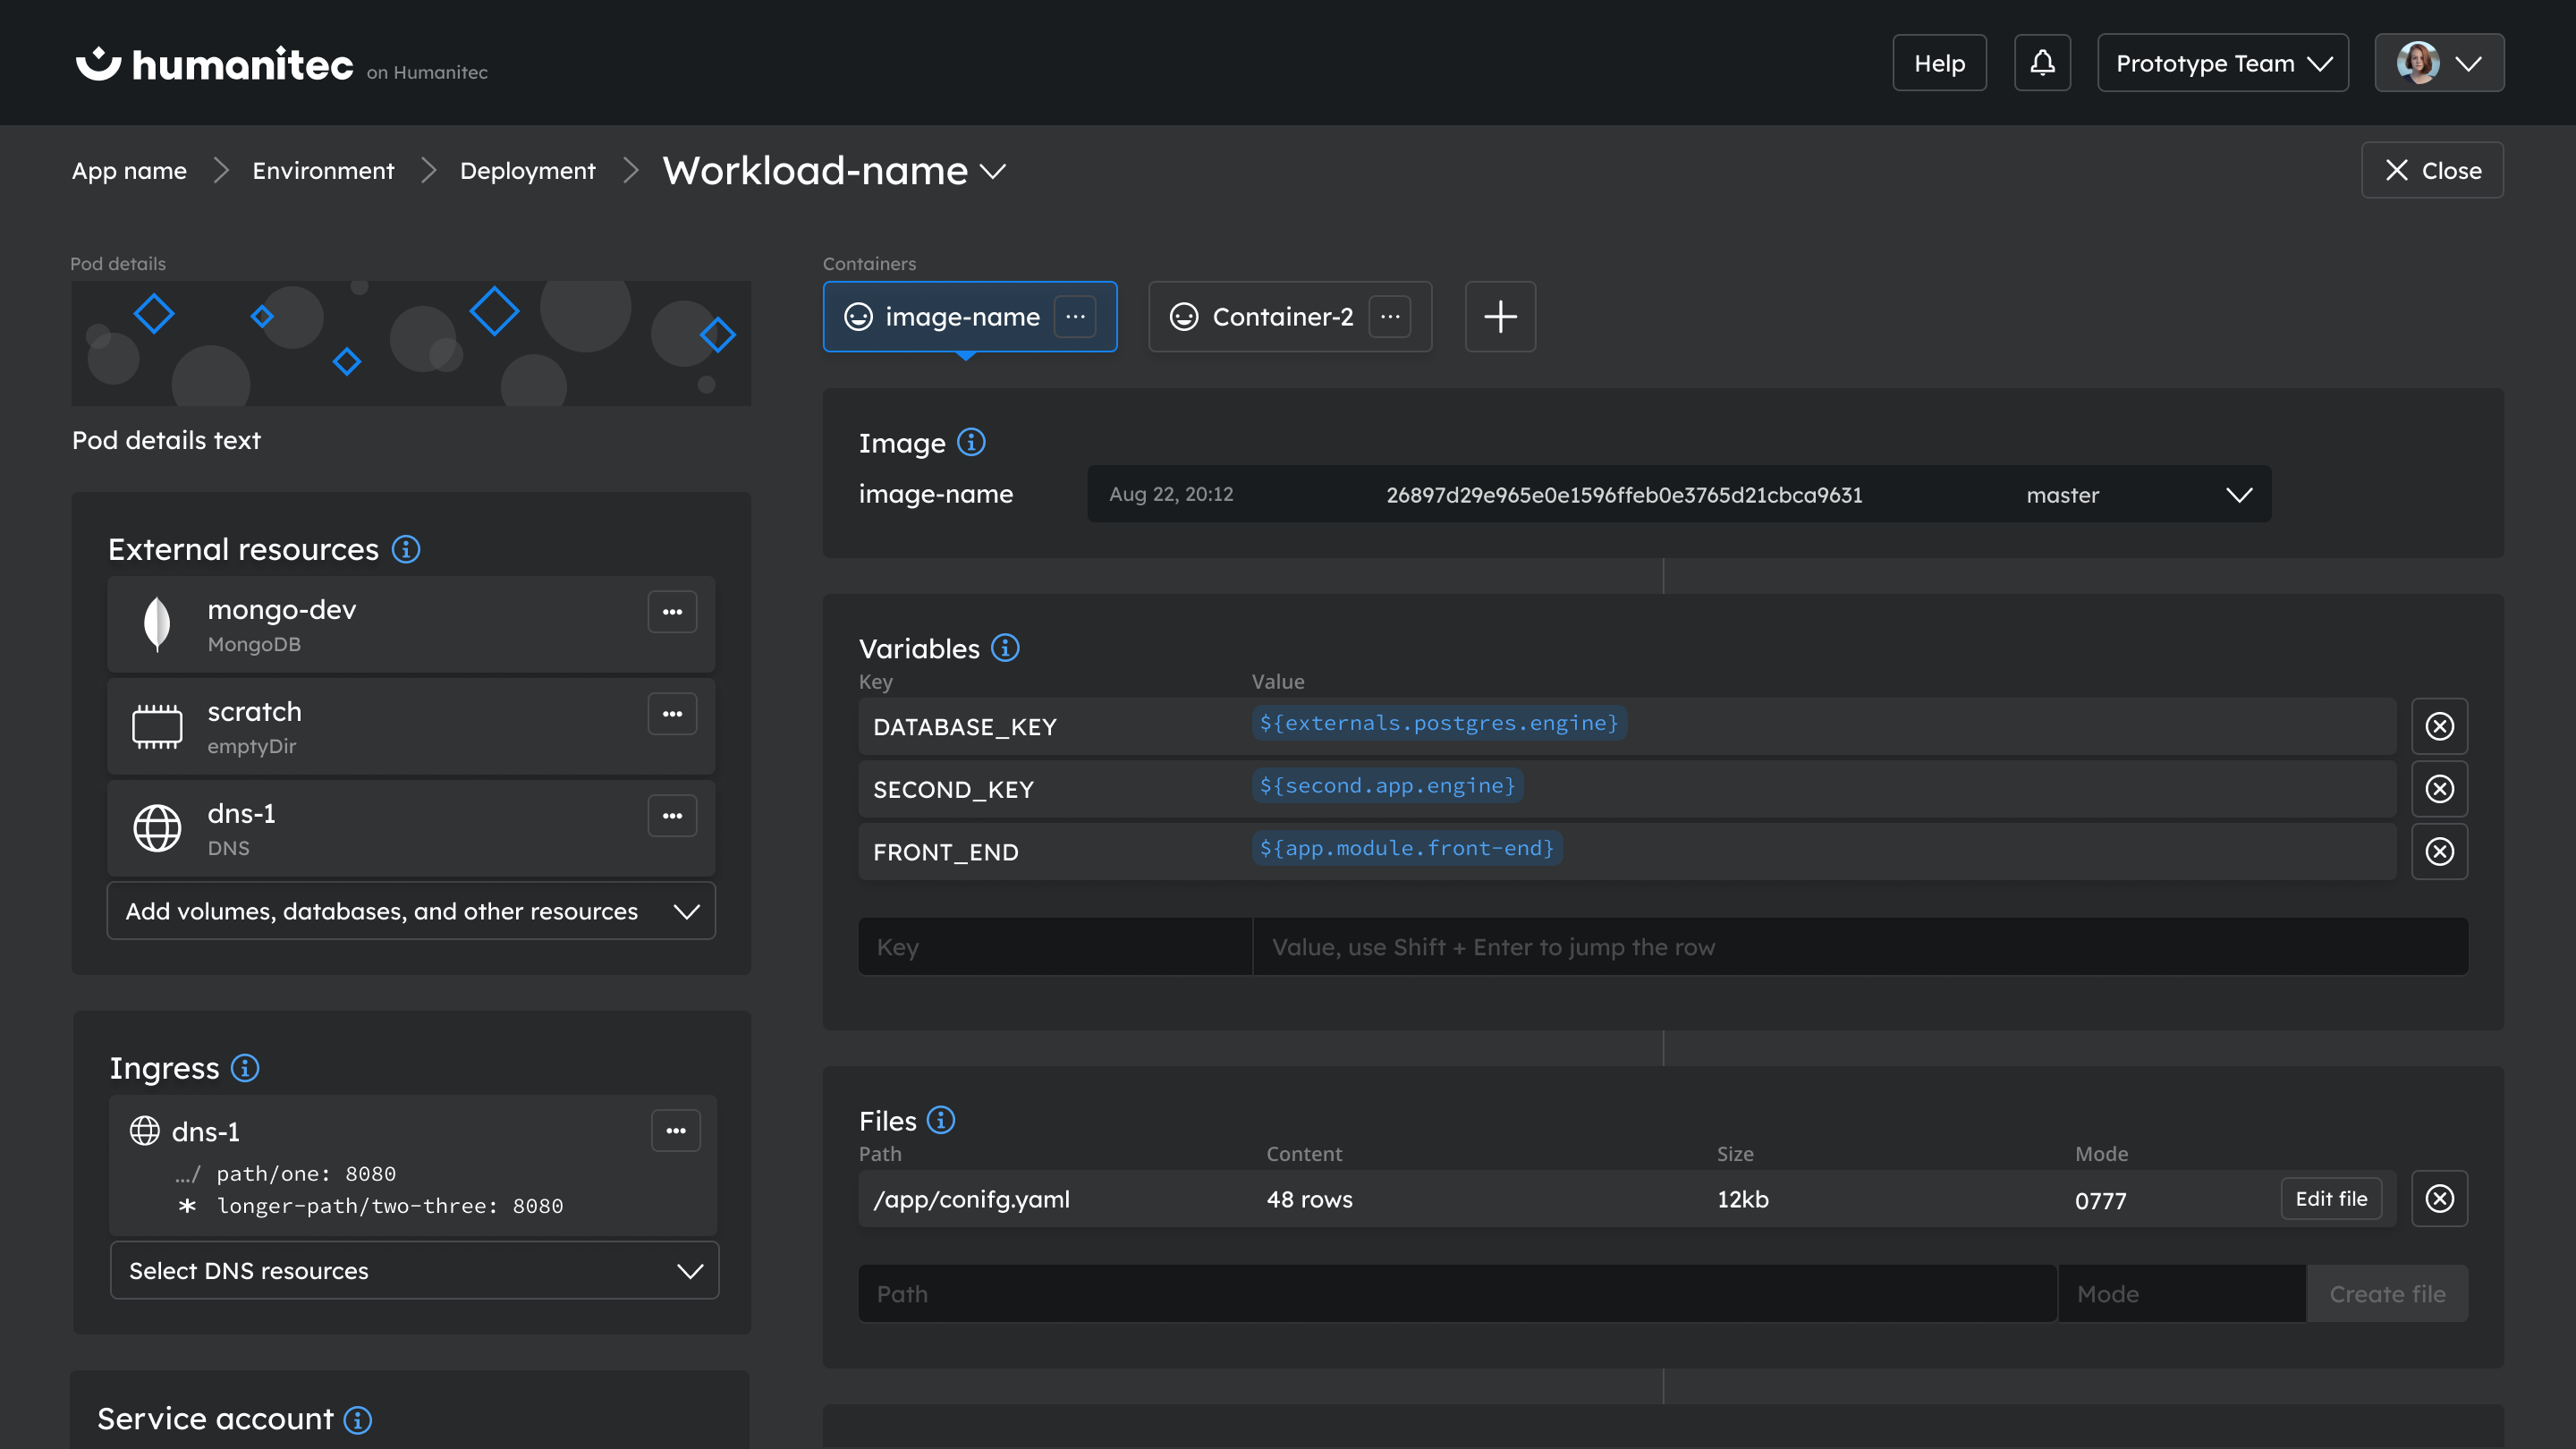Expand the master branch dropdown for image-name

tap(2239, 494)
